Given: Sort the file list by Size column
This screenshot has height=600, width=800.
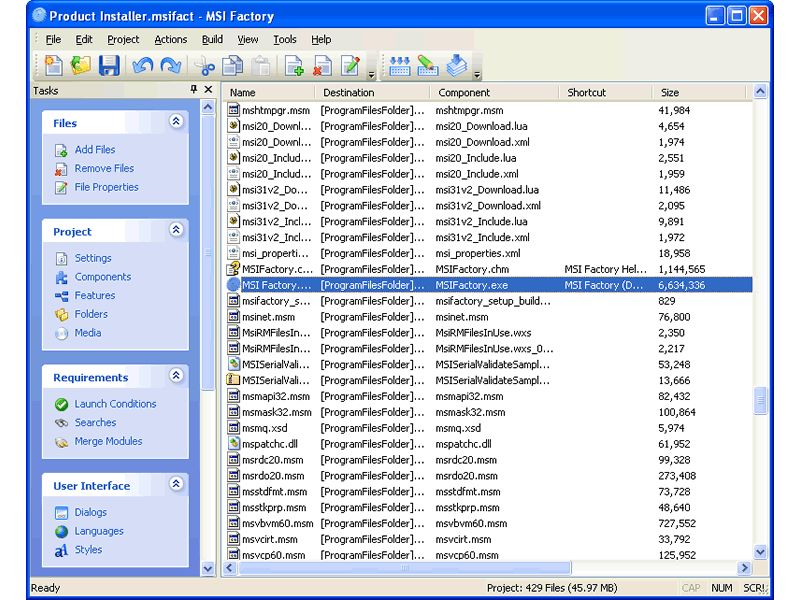Looking at the screenshot, I should click(x=699, y=92).
